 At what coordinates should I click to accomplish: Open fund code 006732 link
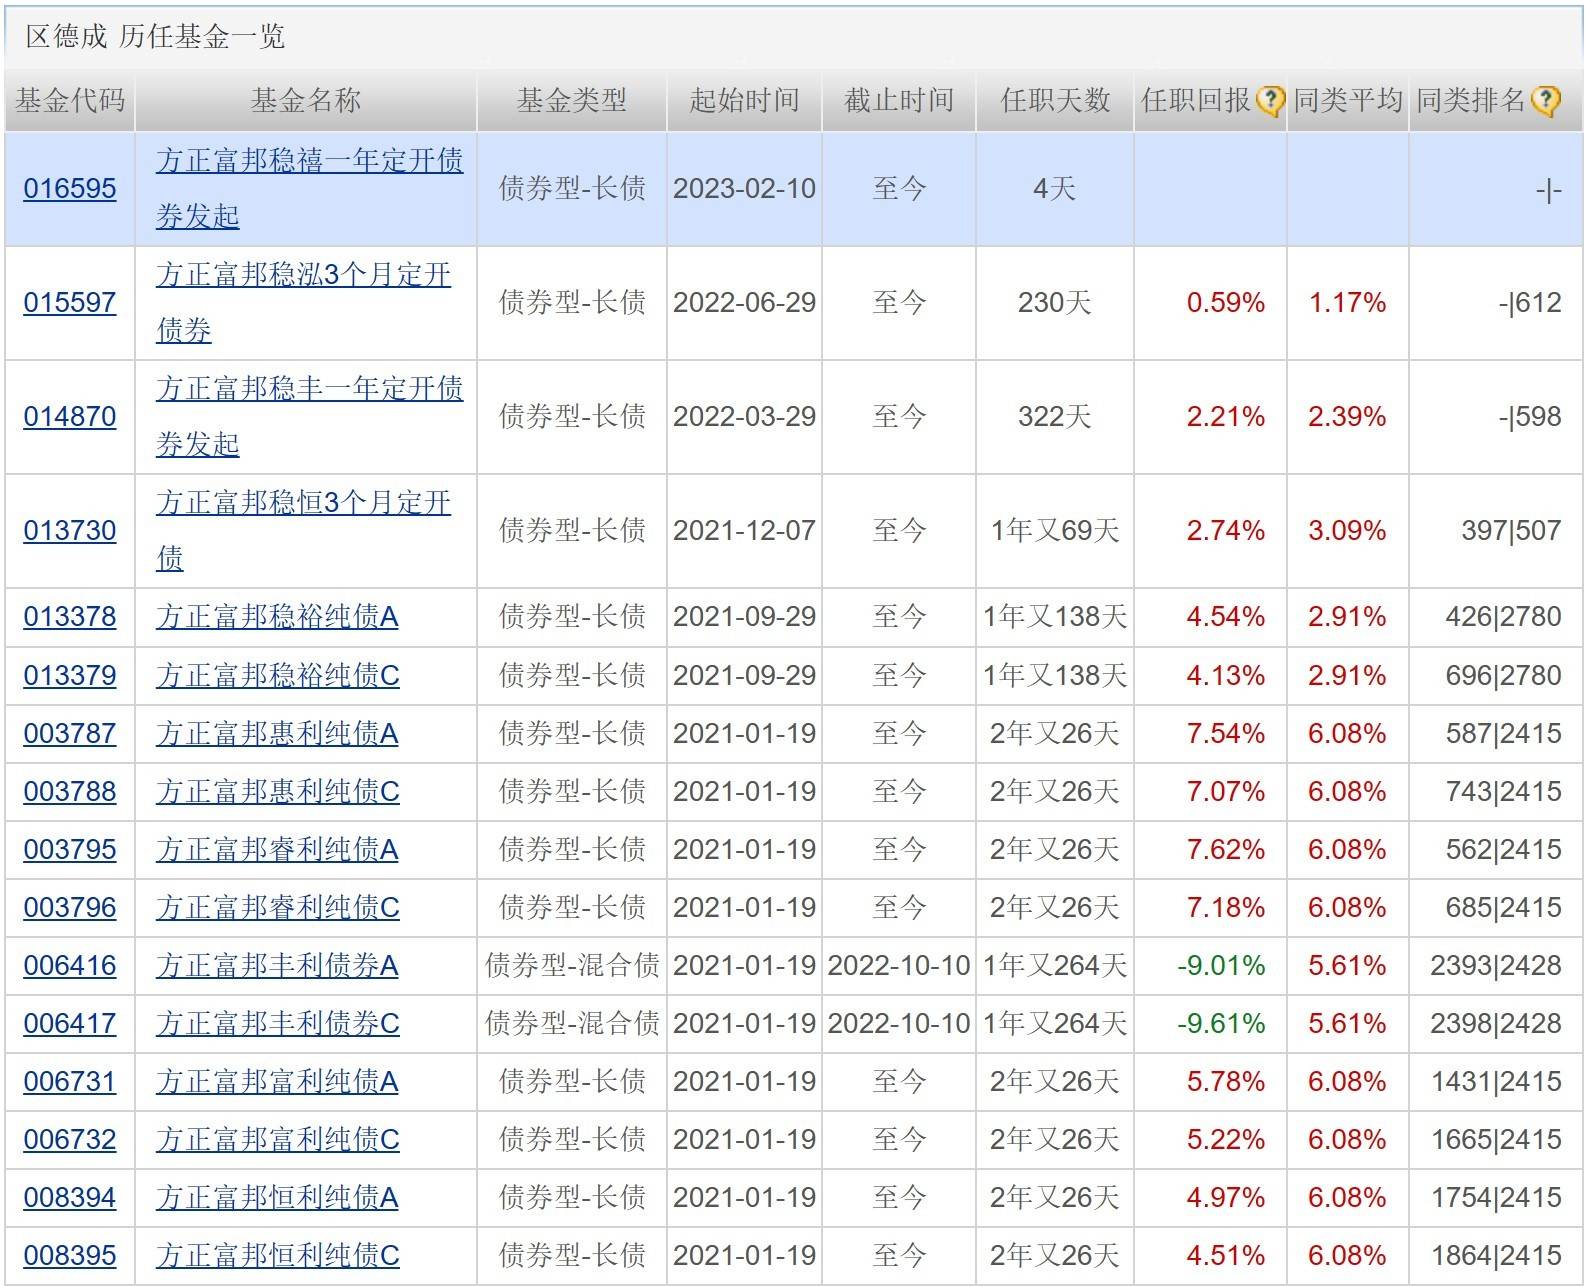(x=70, y=1140)
